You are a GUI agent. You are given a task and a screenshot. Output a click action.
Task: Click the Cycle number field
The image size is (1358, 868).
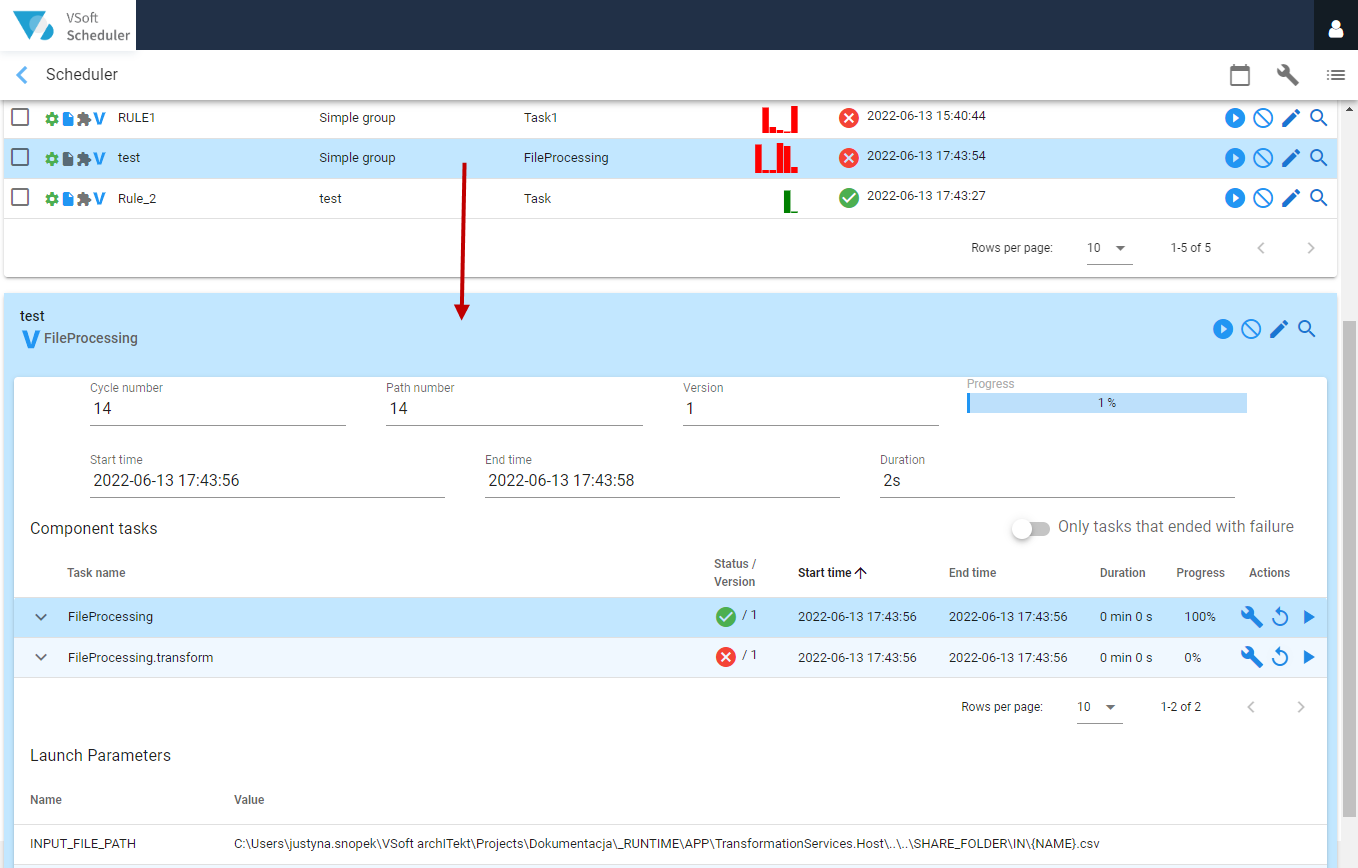[x=218, y=409]
